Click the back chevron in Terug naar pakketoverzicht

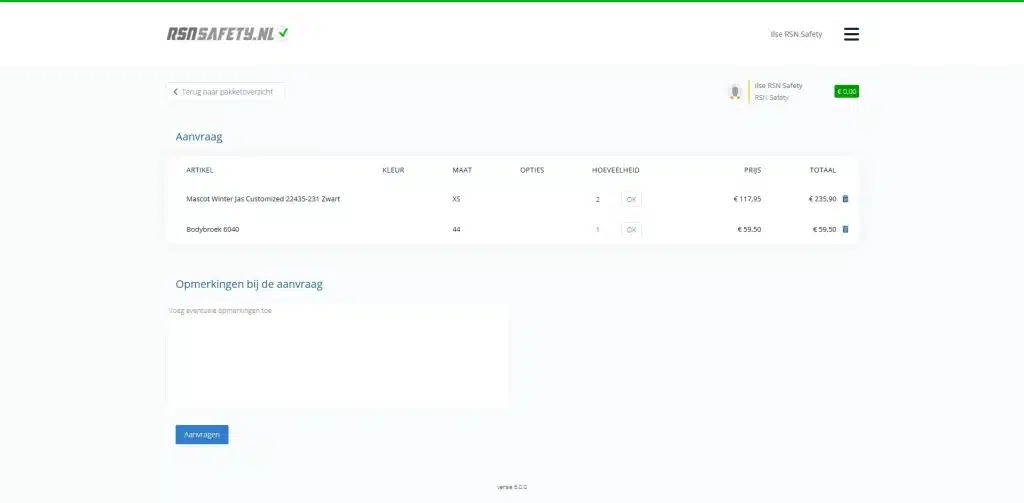175,92
